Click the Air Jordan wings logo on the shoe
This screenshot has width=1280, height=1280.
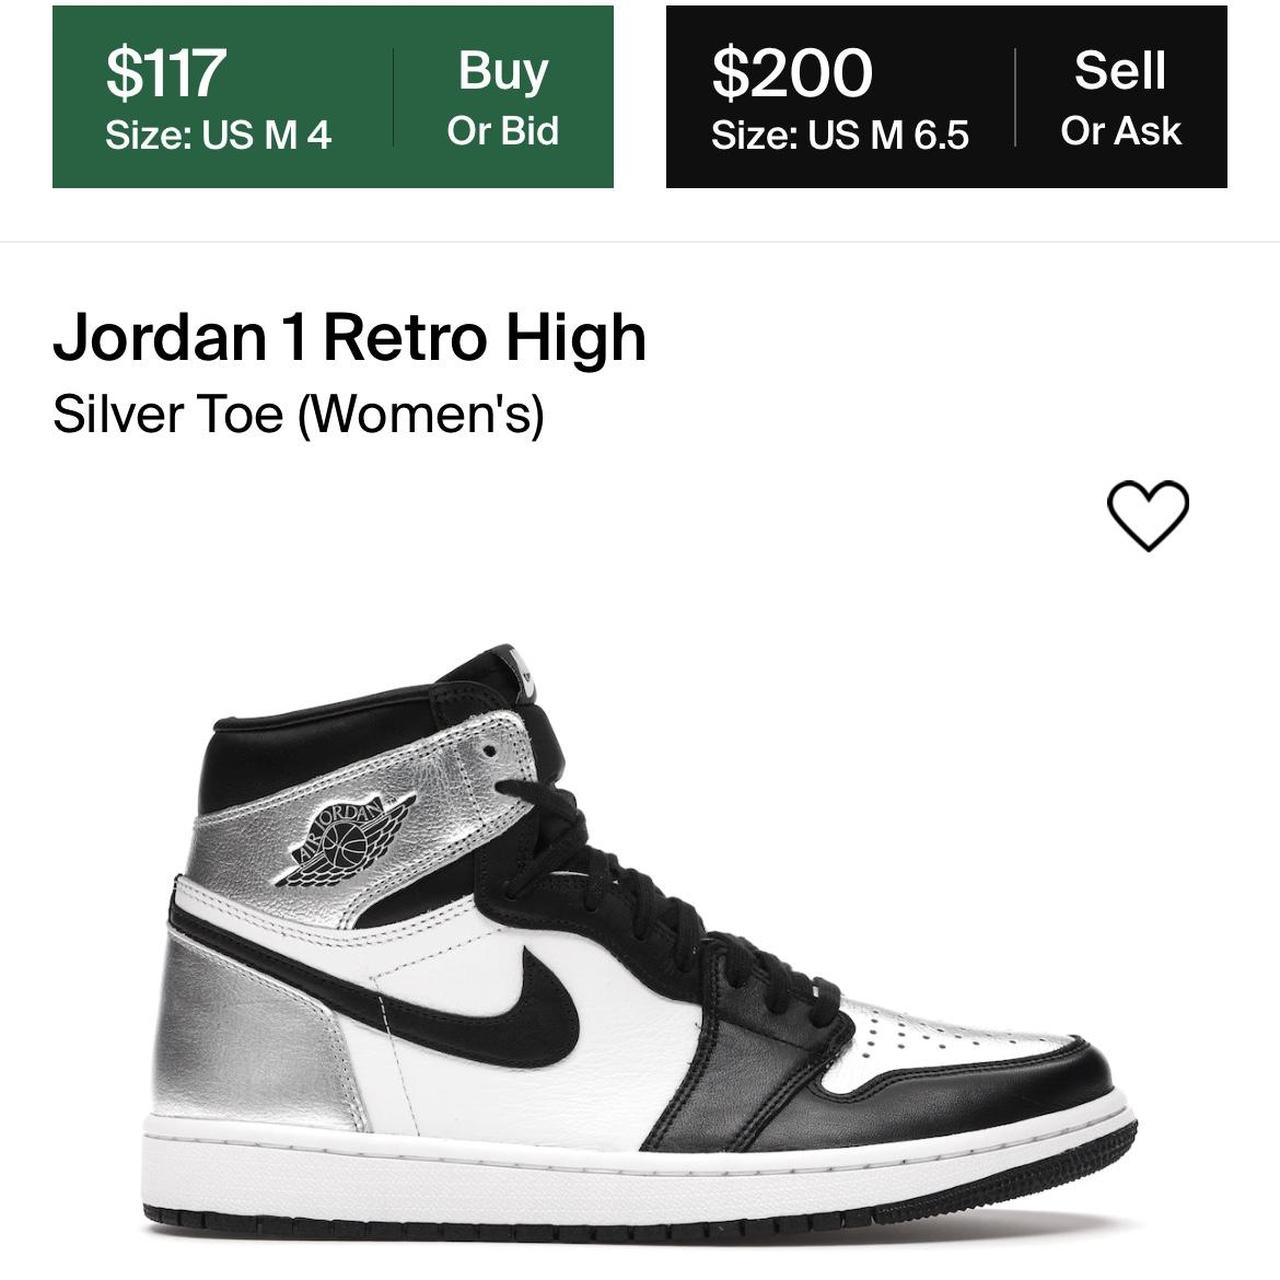coord(350,840)
